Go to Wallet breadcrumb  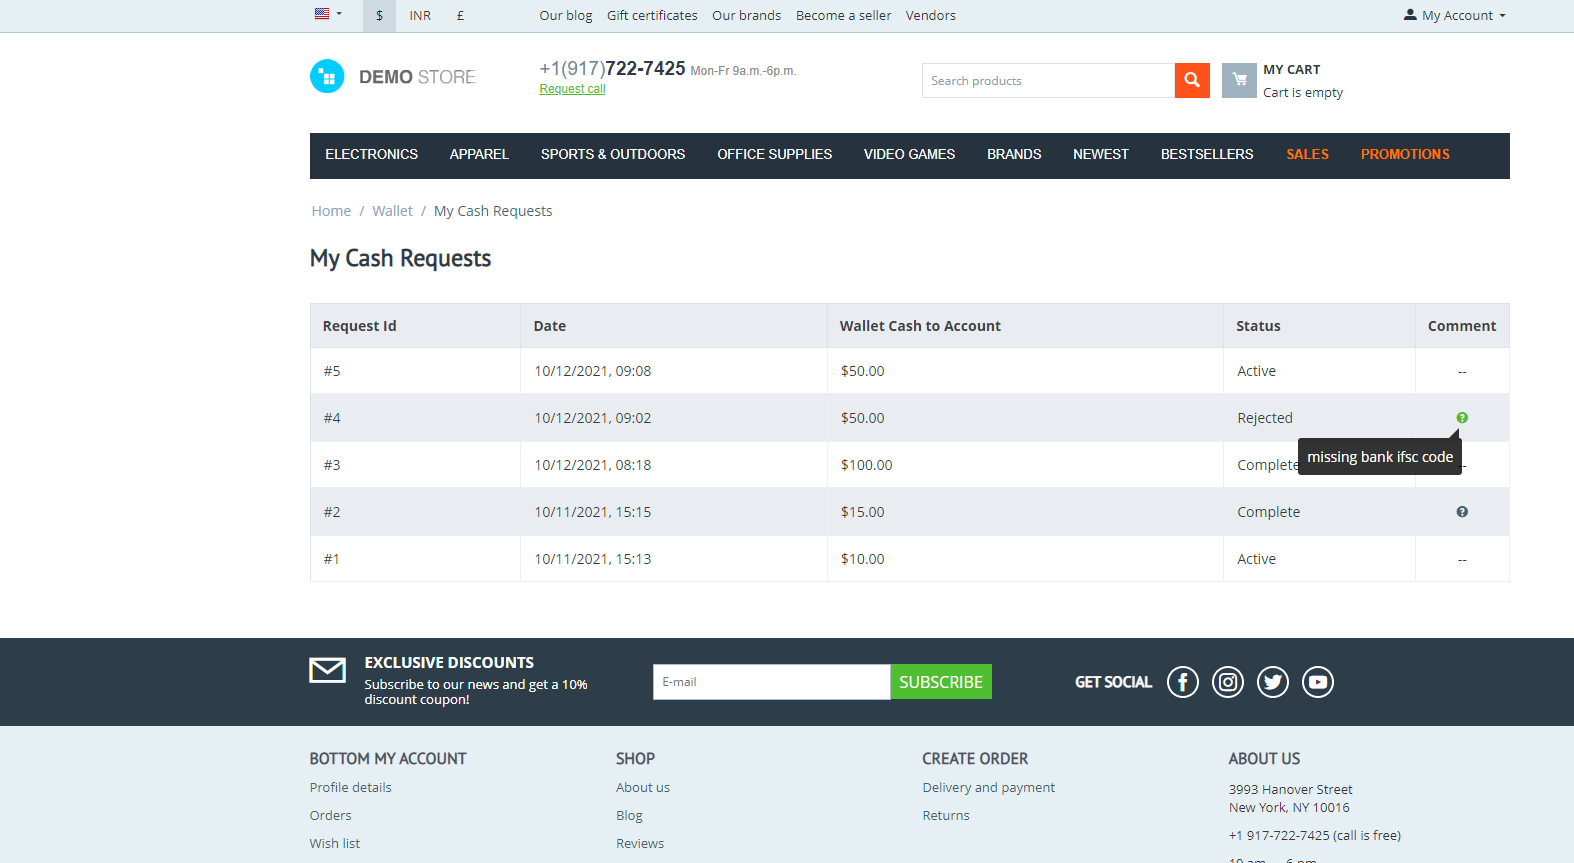pos(392,211)
